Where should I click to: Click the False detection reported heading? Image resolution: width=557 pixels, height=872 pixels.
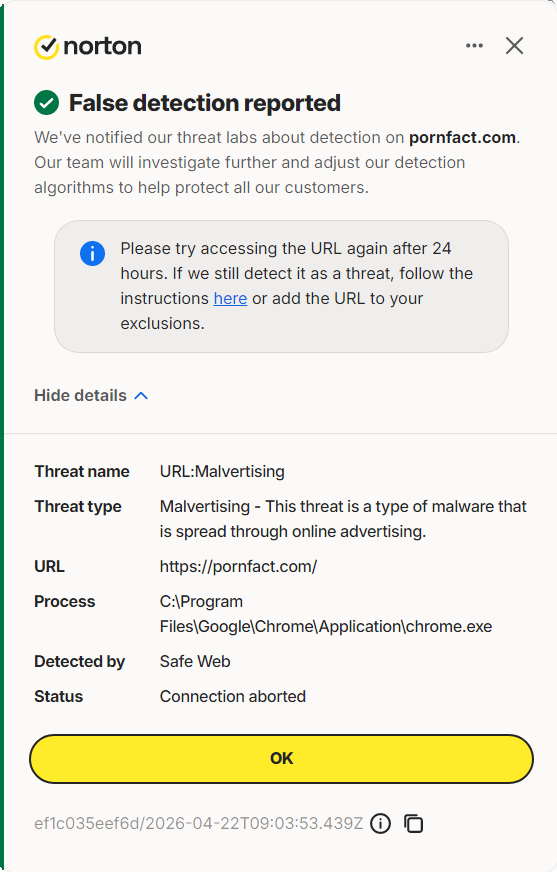click(x=205, y=103)
